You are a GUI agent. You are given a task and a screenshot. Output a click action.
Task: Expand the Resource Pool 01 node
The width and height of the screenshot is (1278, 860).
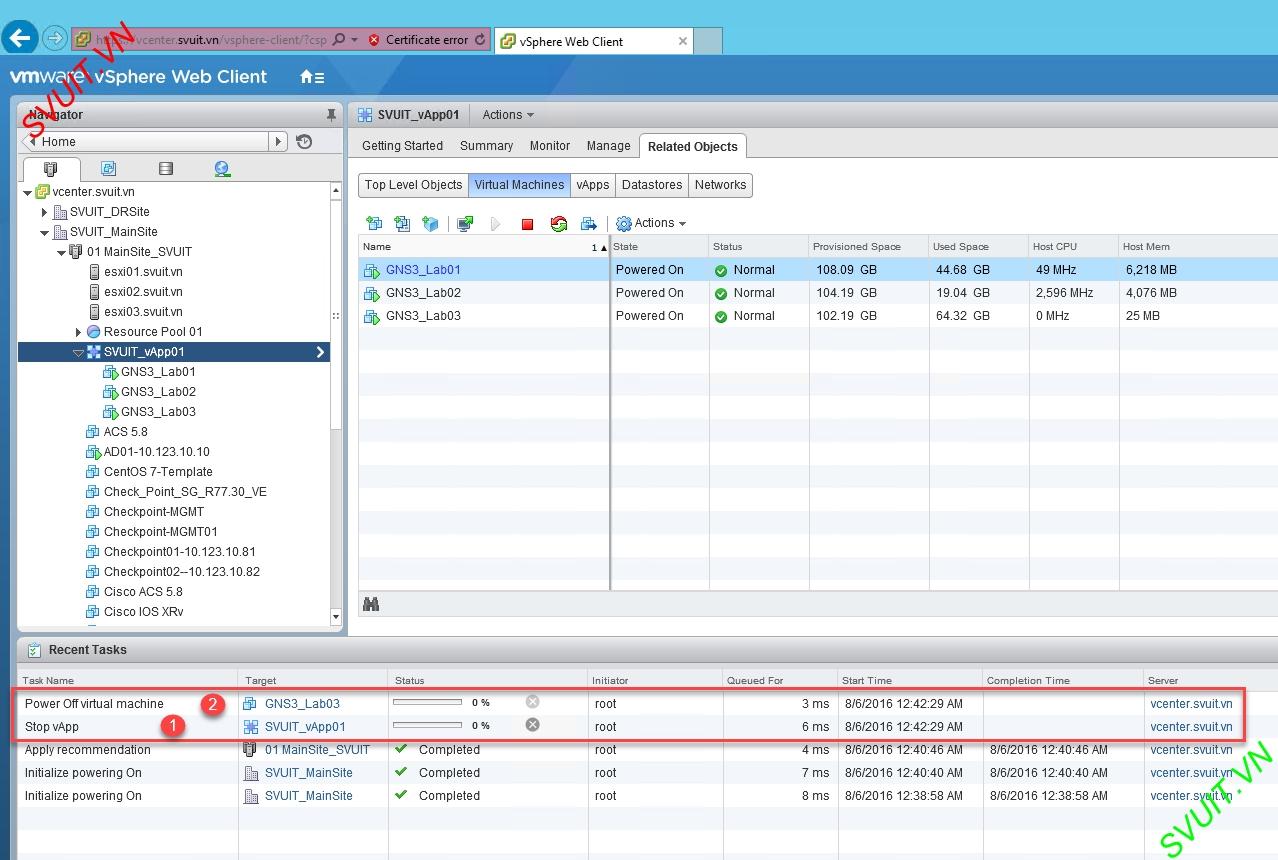click(78, 332)
